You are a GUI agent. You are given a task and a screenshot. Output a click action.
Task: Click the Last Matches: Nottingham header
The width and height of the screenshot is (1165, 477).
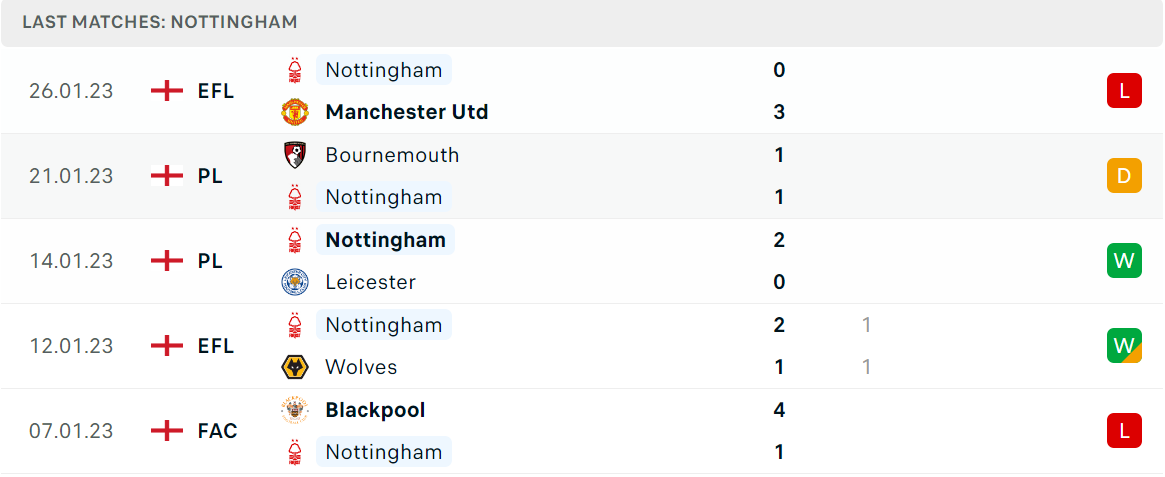point(160,22)
